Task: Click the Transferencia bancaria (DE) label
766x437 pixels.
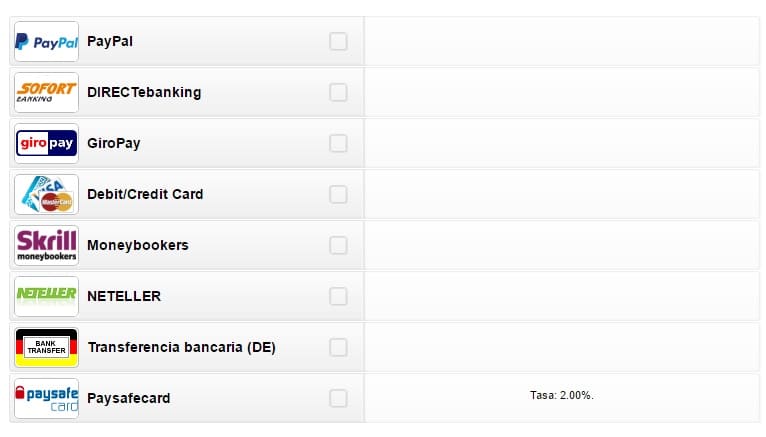Action: tap(182, 347)
